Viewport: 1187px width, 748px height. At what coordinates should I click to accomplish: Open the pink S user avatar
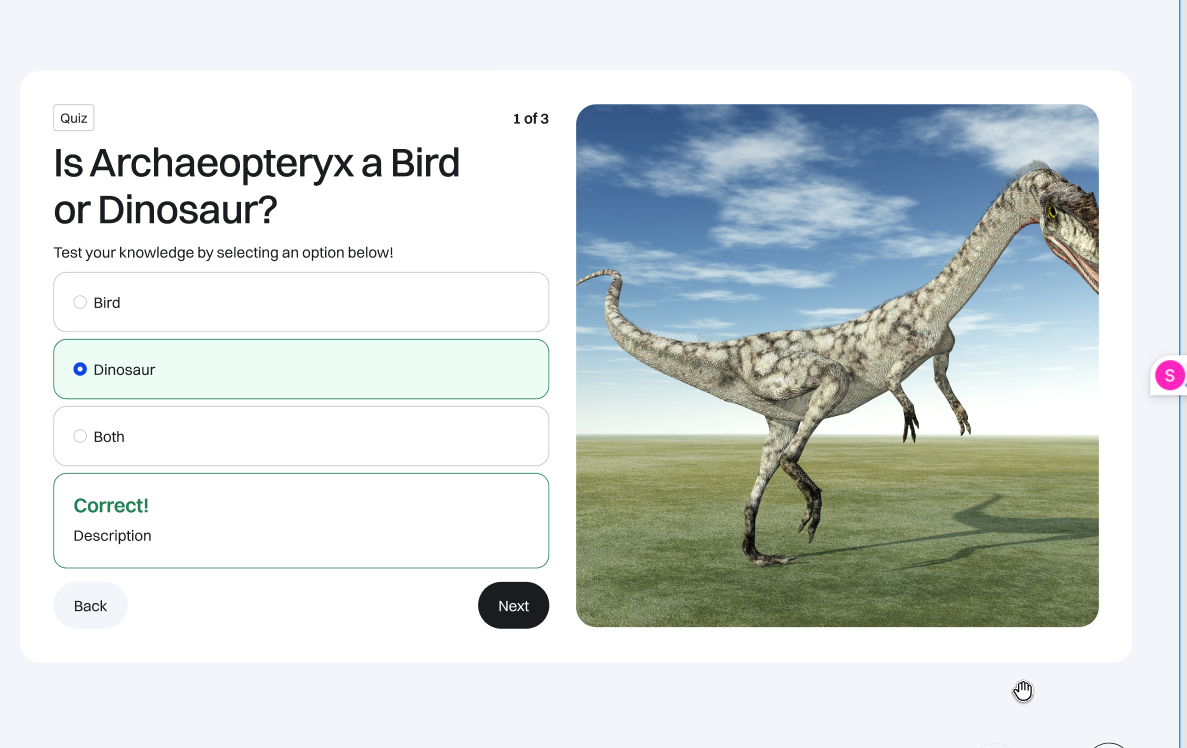tap(1169, 376)
